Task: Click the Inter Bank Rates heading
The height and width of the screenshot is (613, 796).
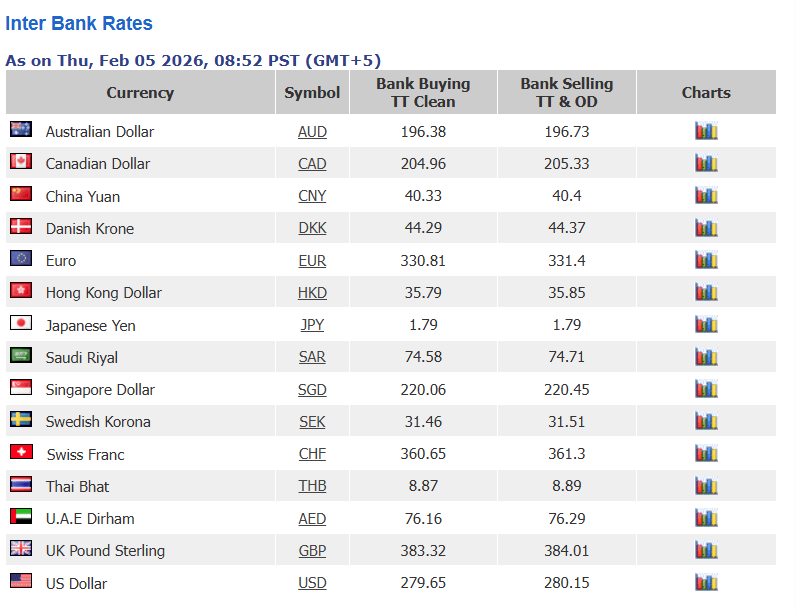Action: click(x=79, y=23)
